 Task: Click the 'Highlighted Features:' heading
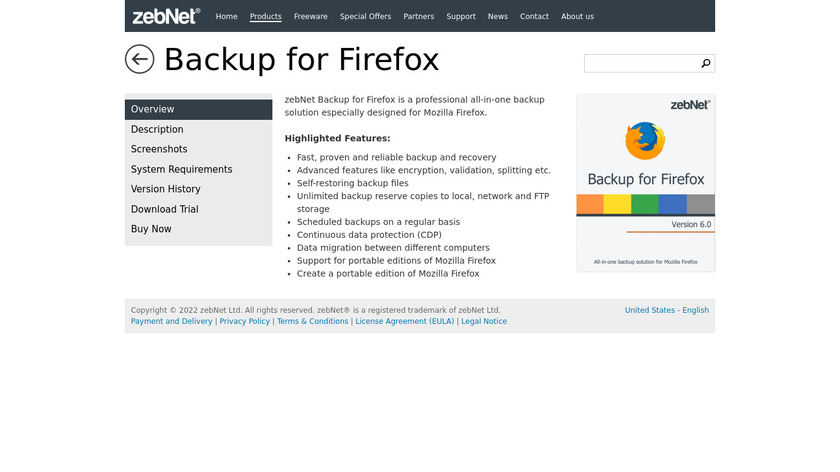coord(338,138)
